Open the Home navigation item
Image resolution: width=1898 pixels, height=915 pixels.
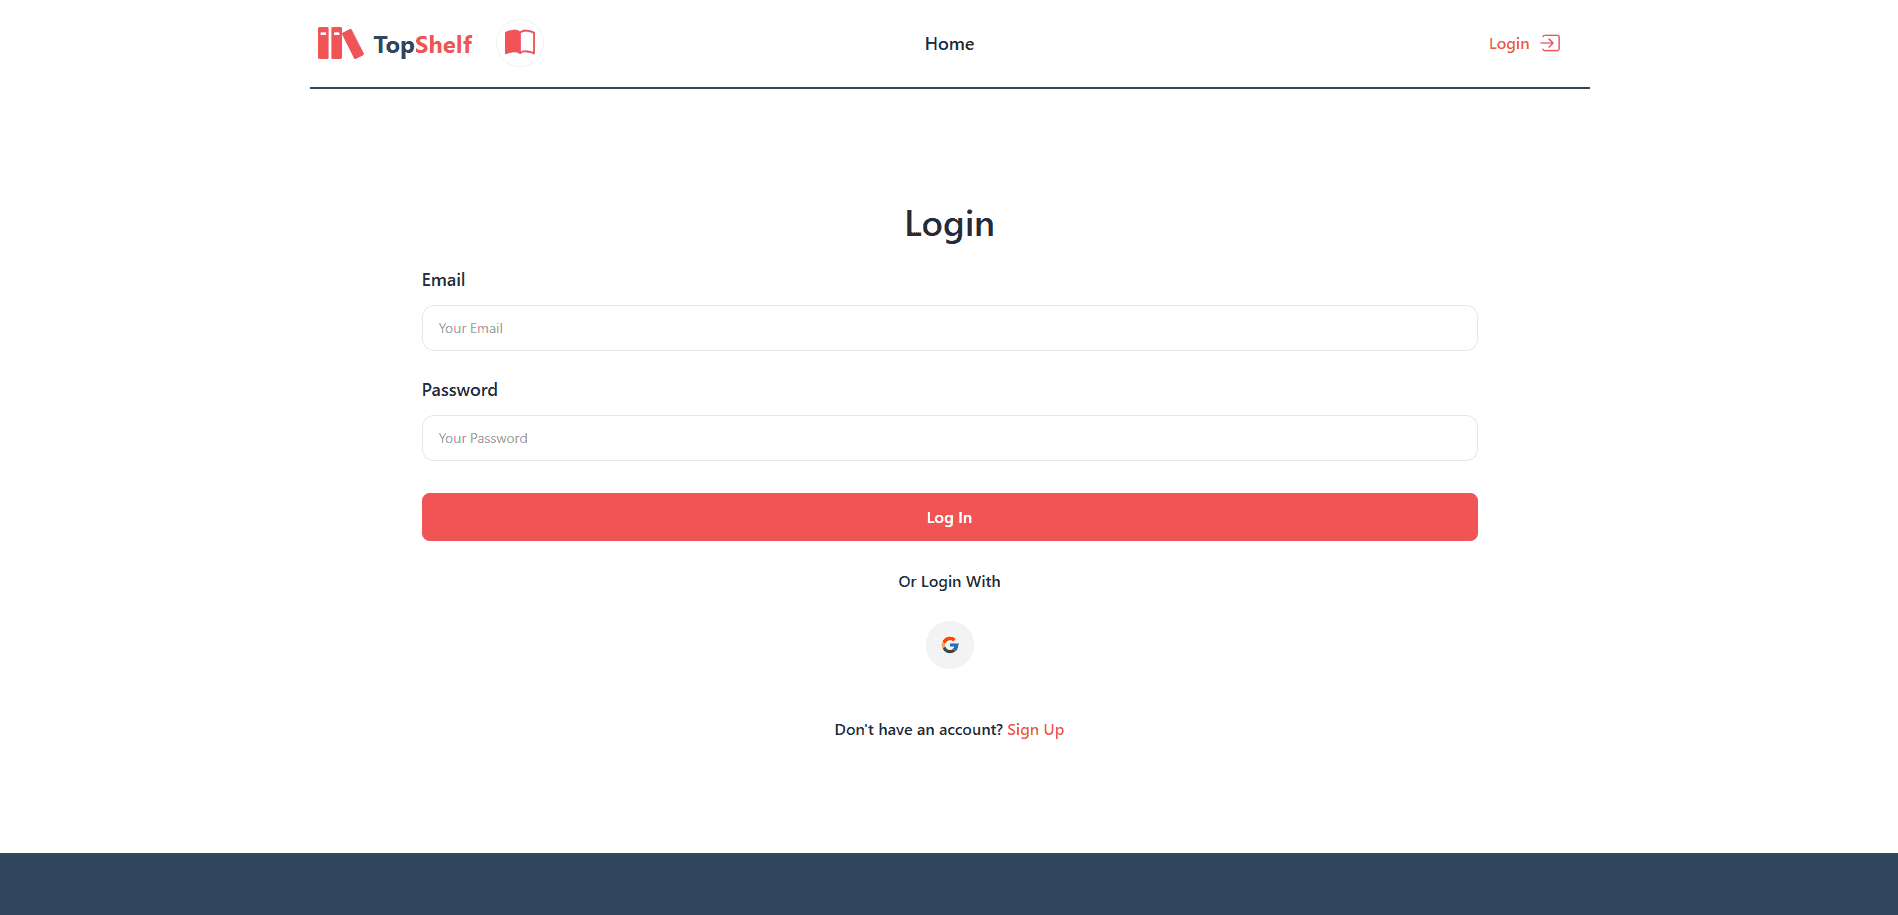tap(949, 44)
